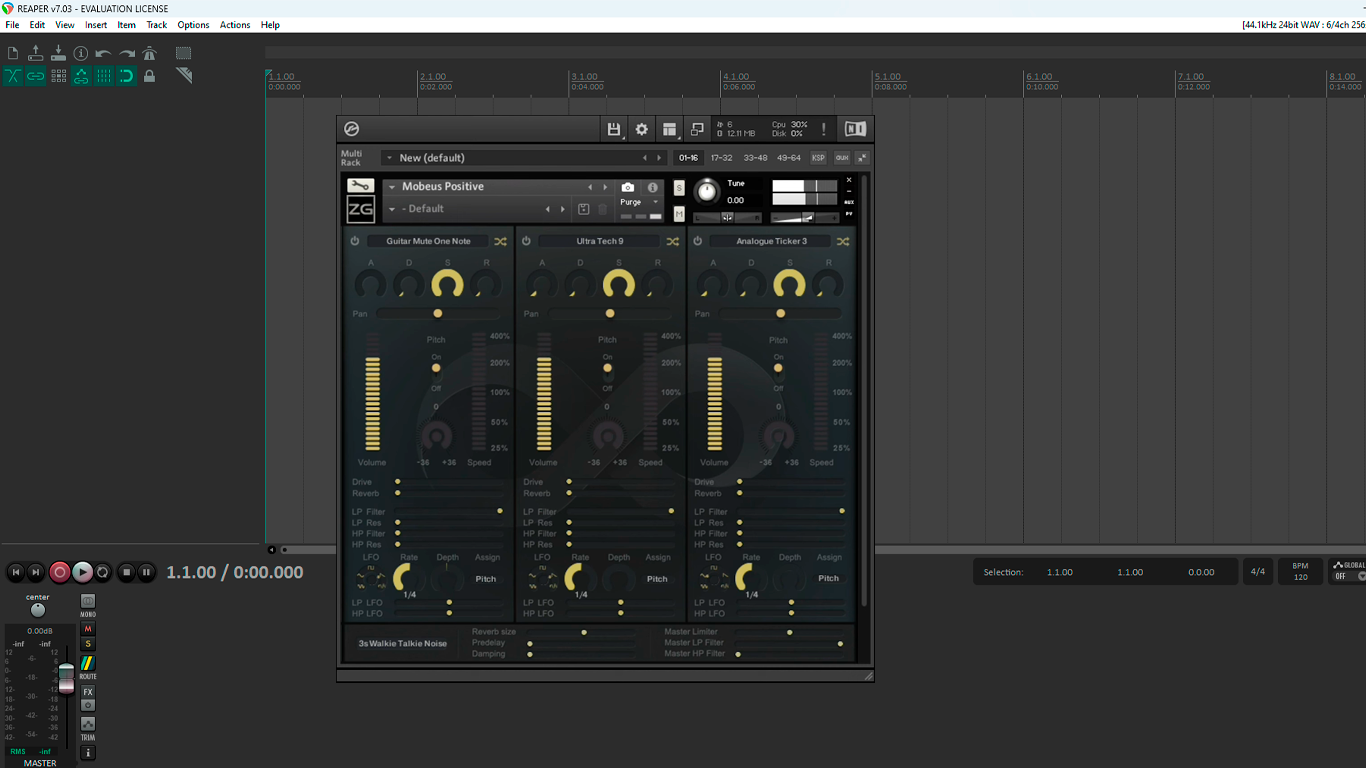This screenshot has width=1366, height=768.
Task: Click Kontakt minimize view icon
Action: tap(698, 129)
